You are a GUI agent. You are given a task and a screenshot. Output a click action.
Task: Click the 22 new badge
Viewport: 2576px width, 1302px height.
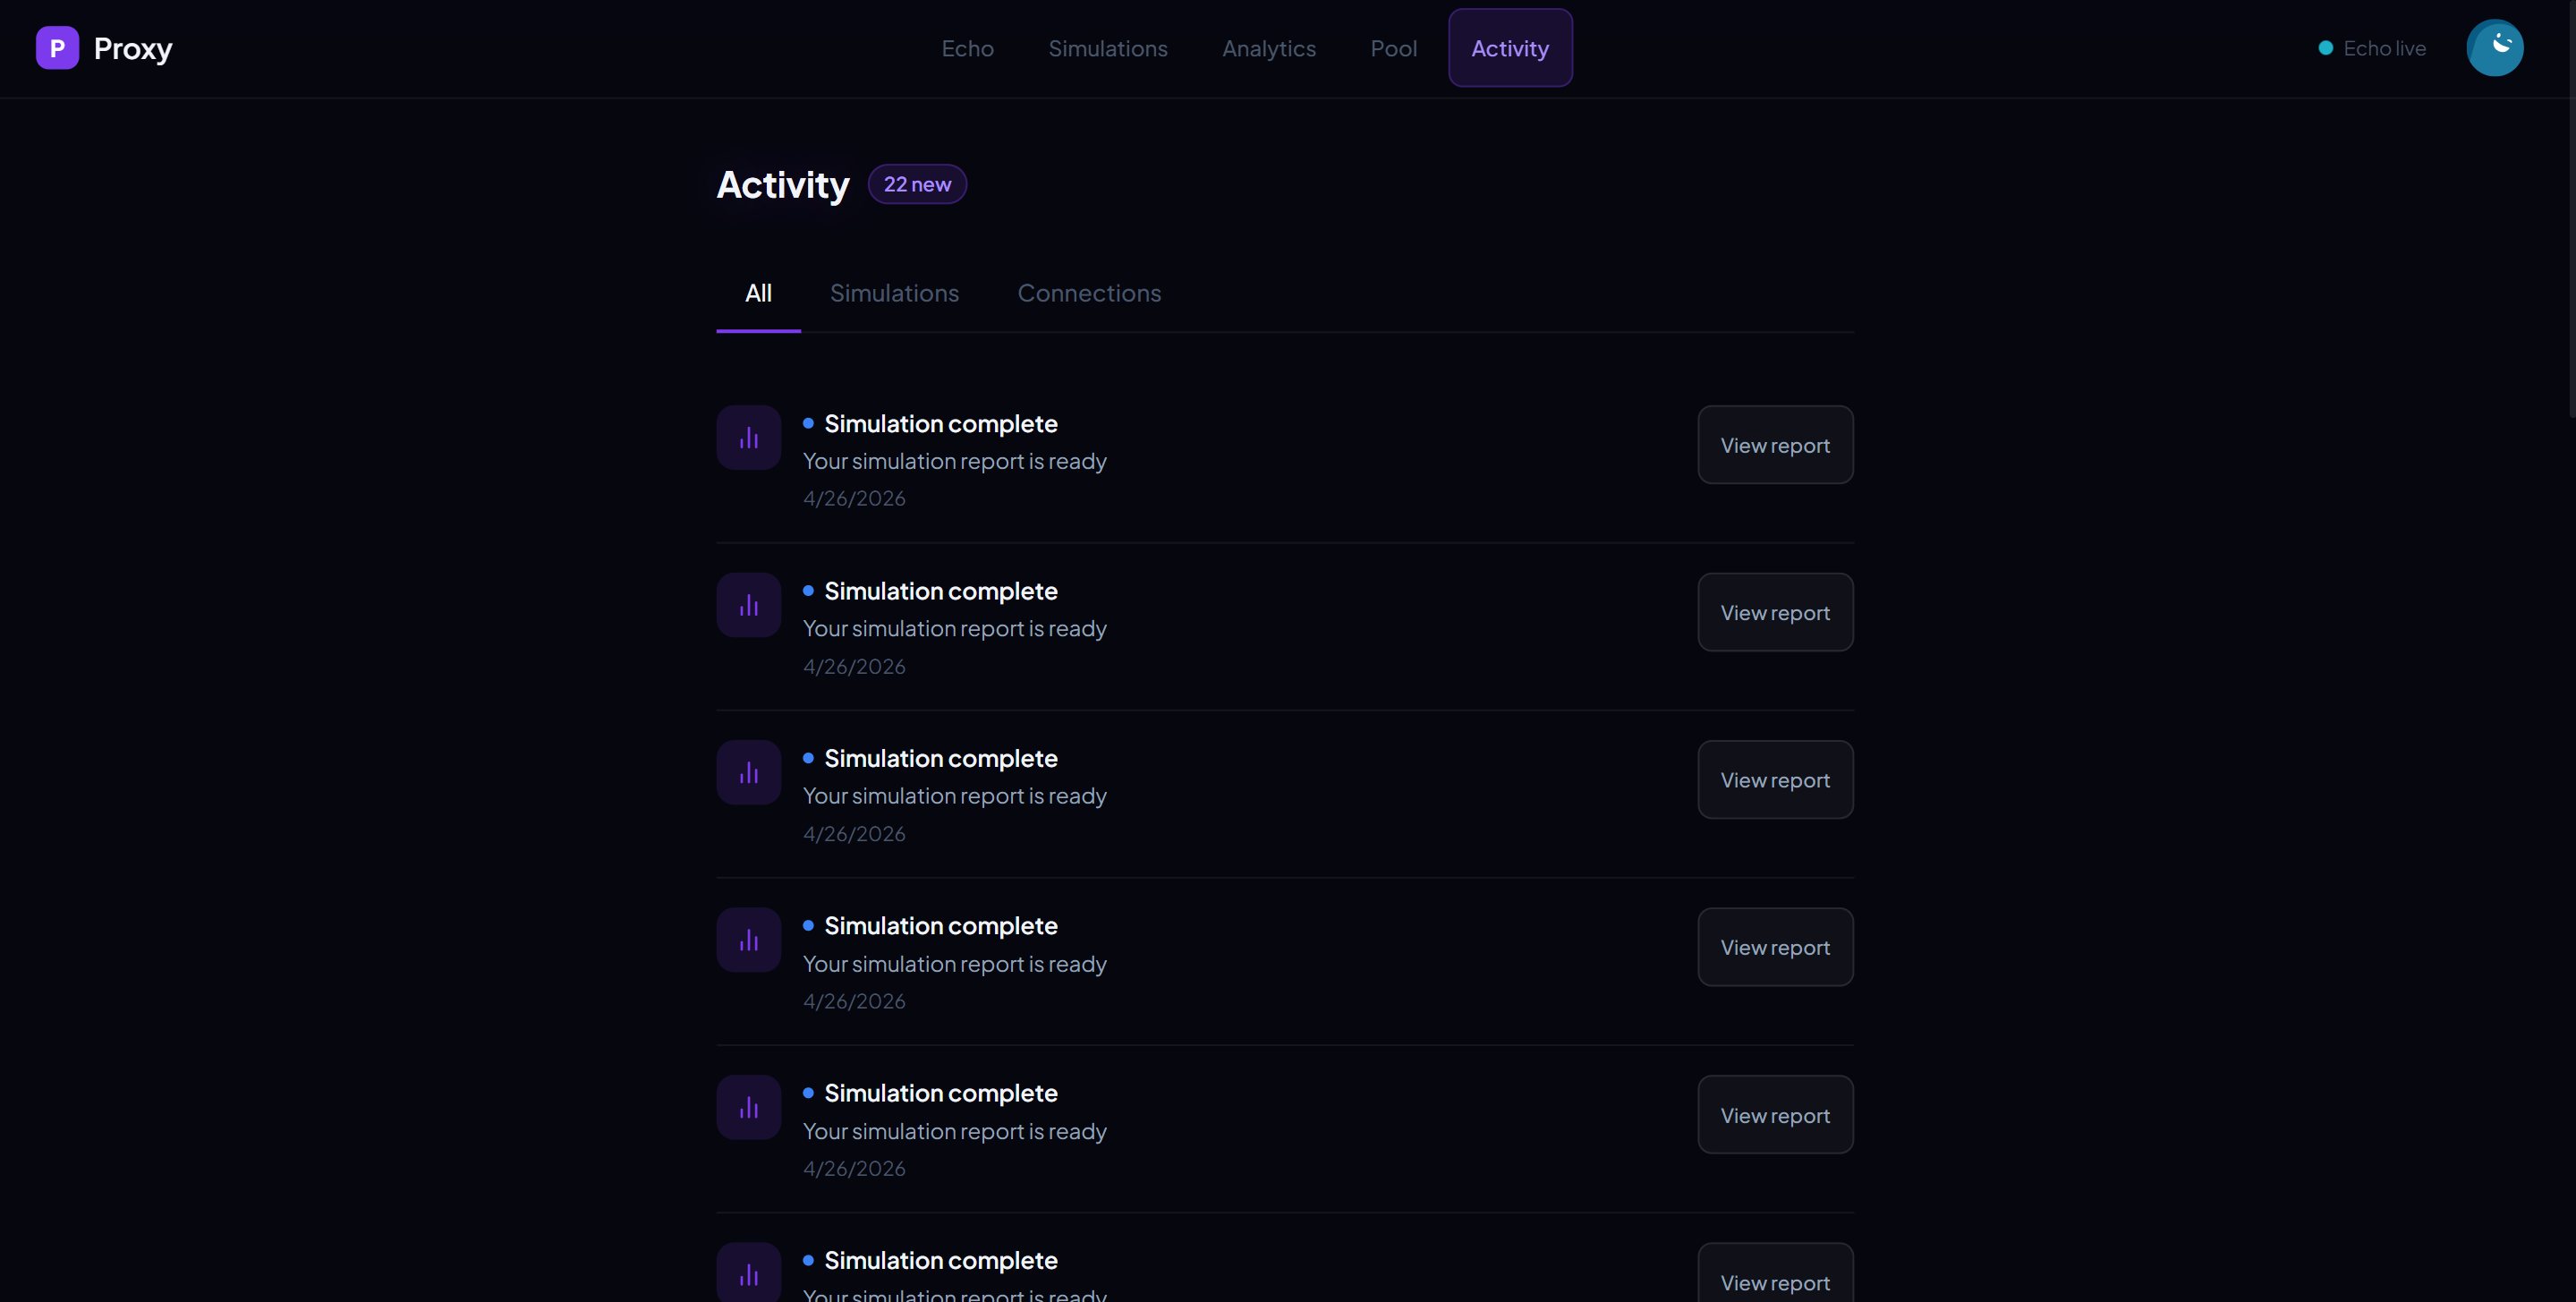pyautogui.click(x=916, y=184)
